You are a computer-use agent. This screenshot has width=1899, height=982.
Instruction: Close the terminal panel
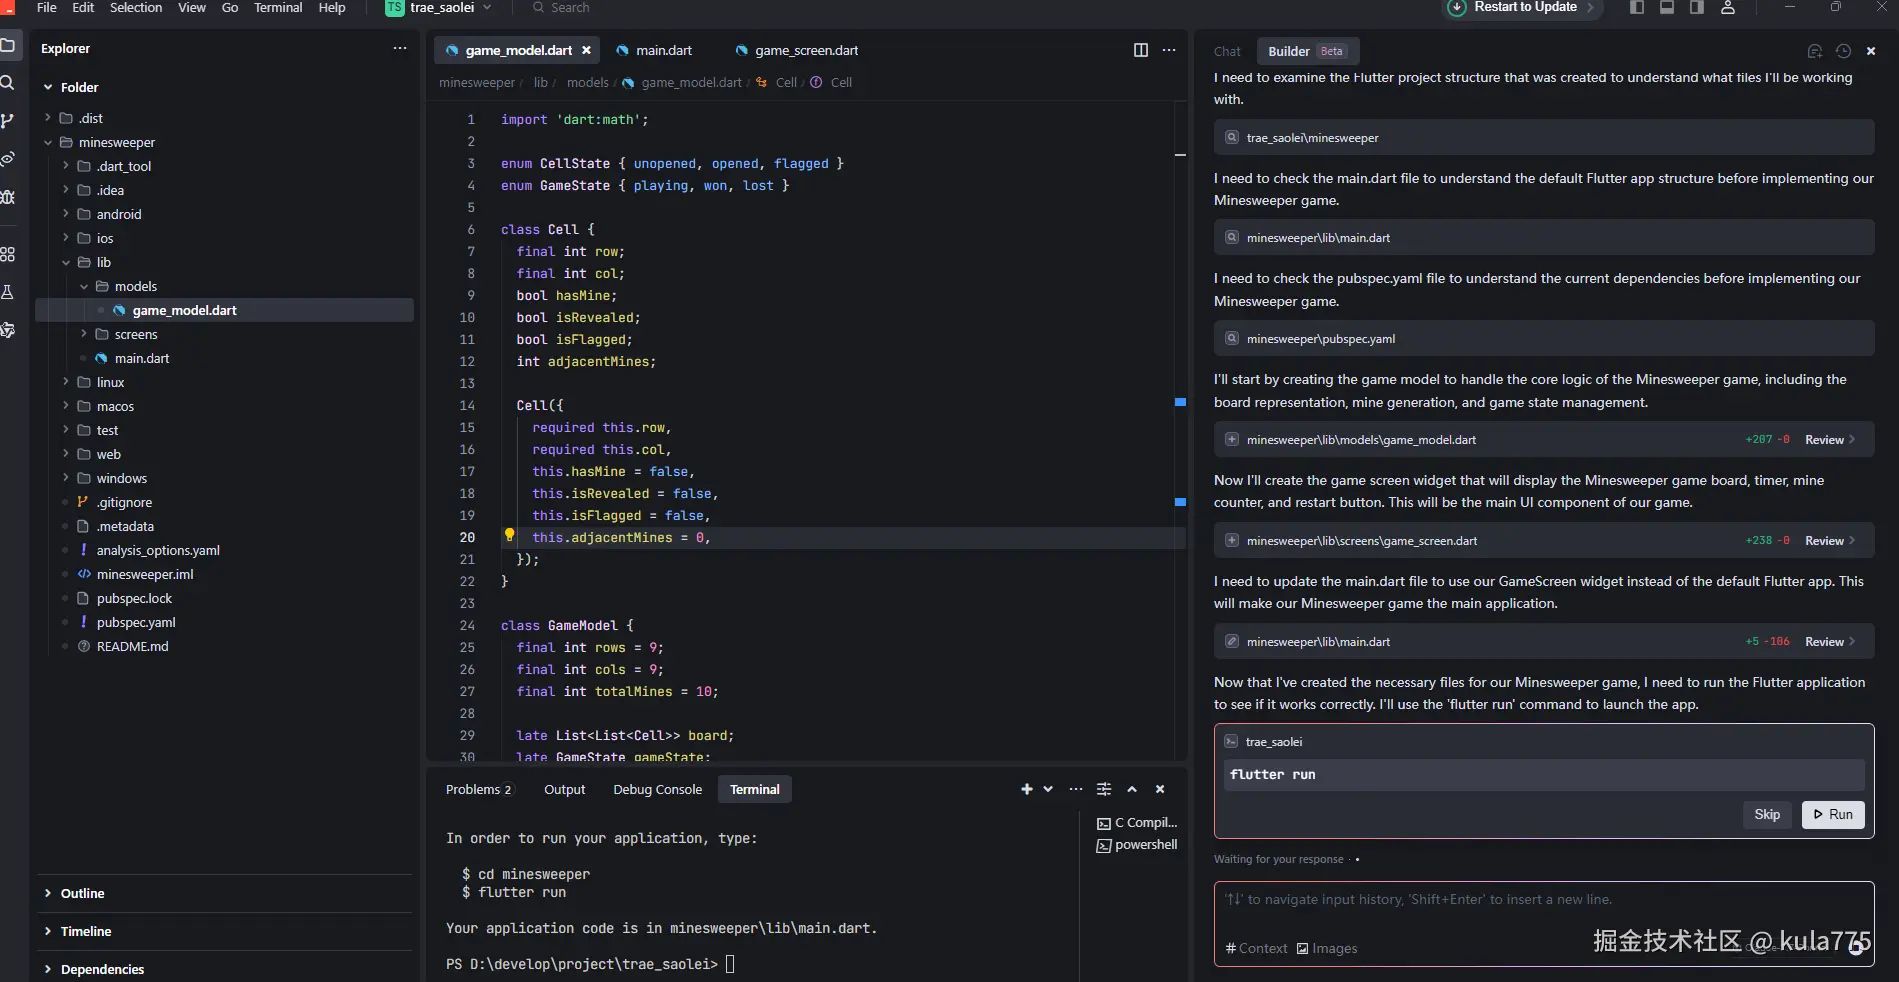tap(1160, 789)
